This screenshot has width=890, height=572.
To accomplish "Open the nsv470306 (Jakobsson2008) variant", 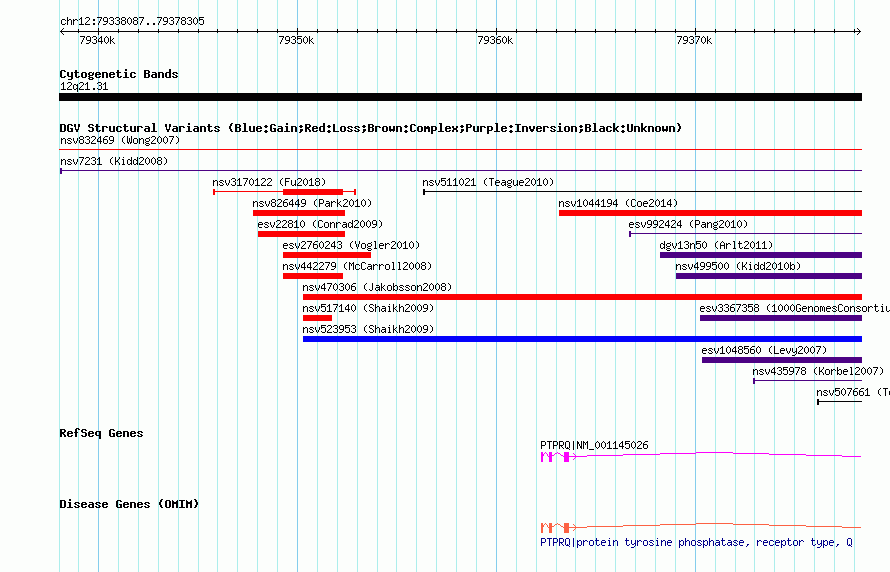I will (377, 287).
